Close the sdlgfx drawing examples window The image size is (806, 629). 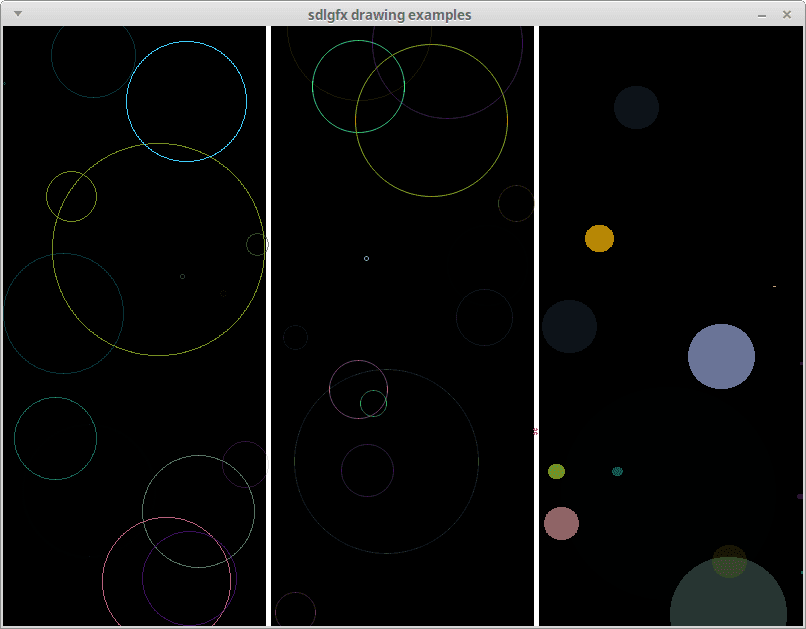(x=786, y=14)
